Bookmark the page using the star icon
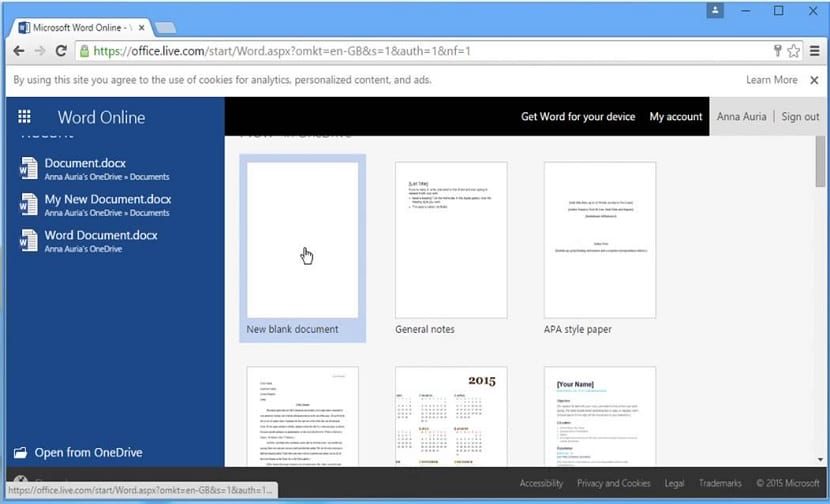Image resolution: width=830 pixels, height=504 pixels. tap(793, 51)
